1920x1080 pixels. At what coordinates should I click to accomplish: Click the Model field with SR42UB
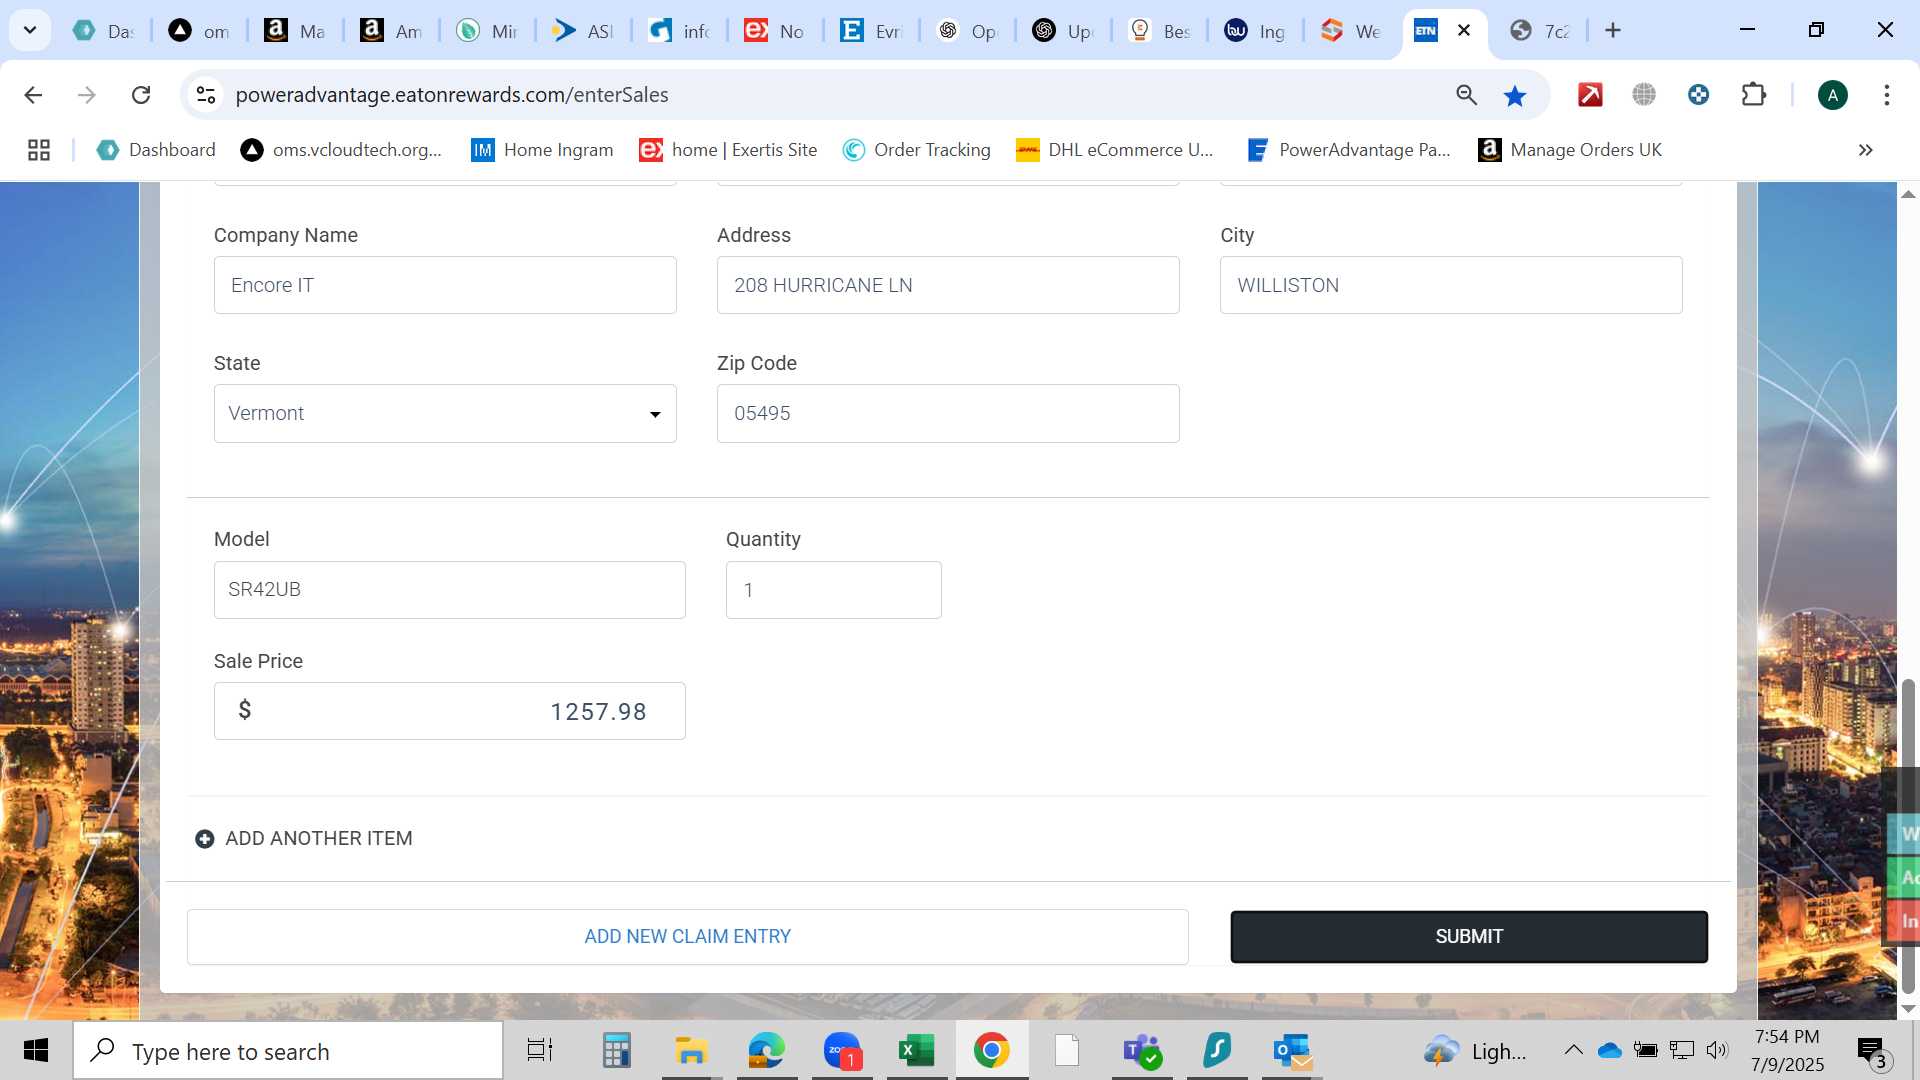(450, 590)
